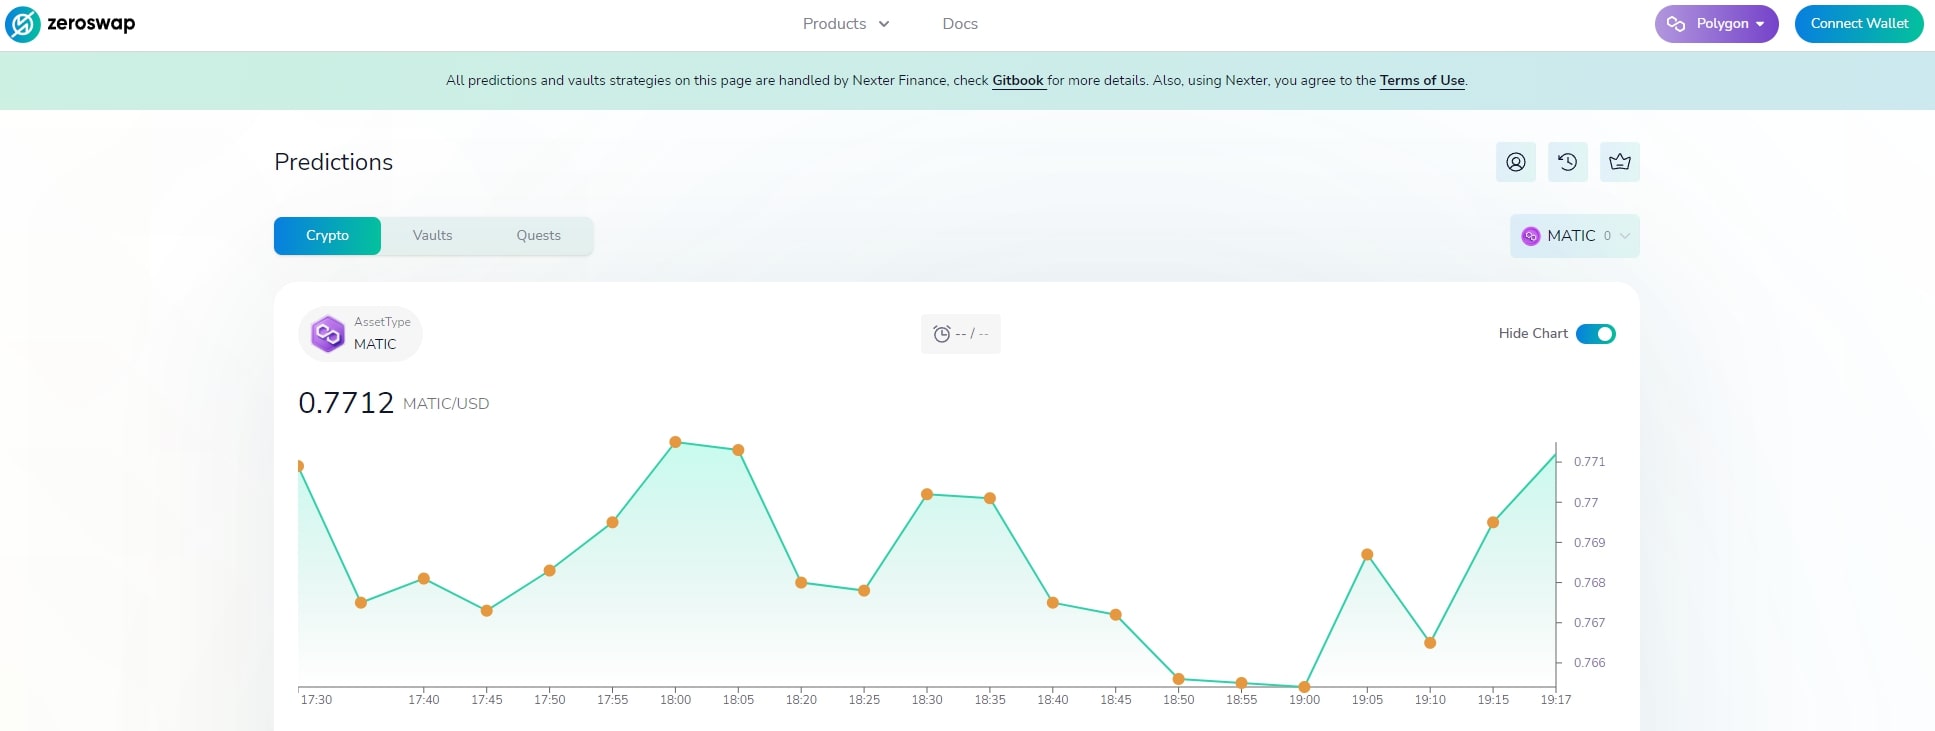The image size is (1935, 731).
Task: Click the chart point at 17:40
Action: click(x=424, y=578)
